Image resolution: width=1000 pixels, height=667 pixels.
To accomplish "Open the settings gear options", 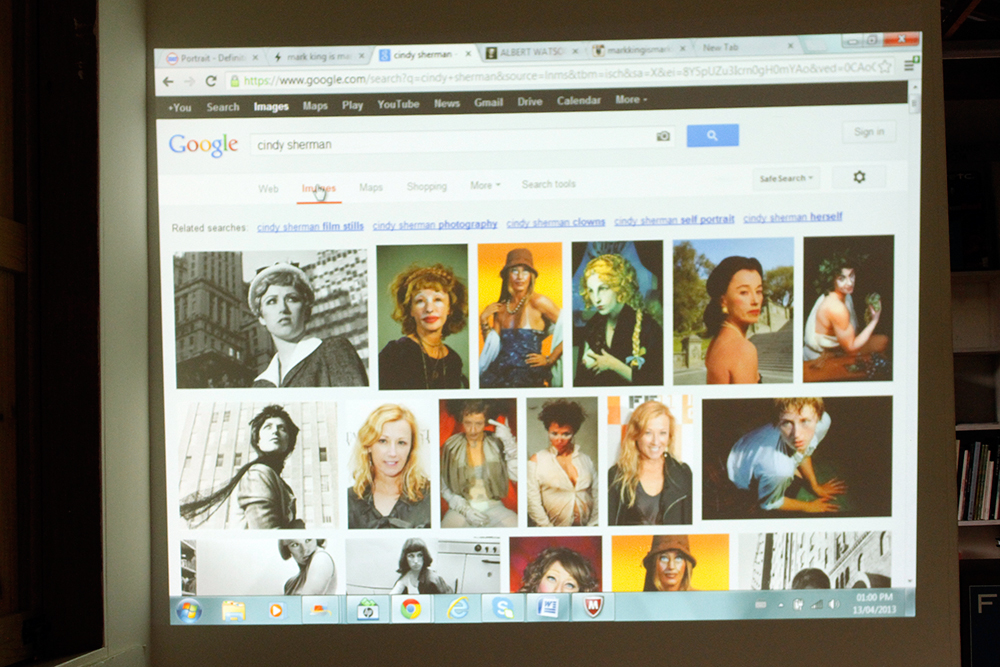I will 858,177.
